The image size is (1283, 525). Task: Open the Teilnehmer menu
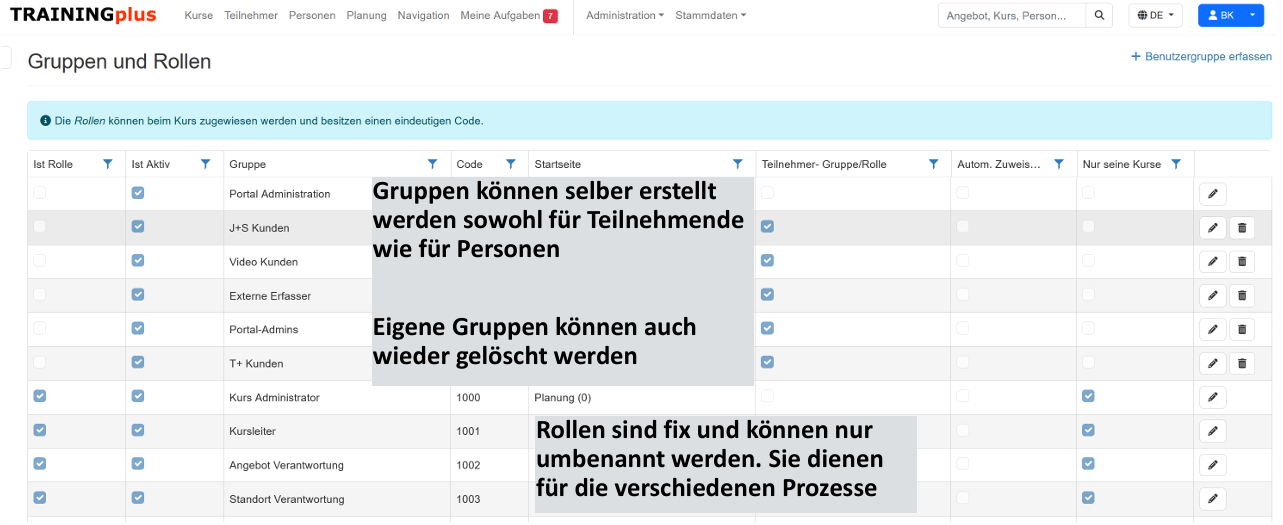[x=251, y=16]
